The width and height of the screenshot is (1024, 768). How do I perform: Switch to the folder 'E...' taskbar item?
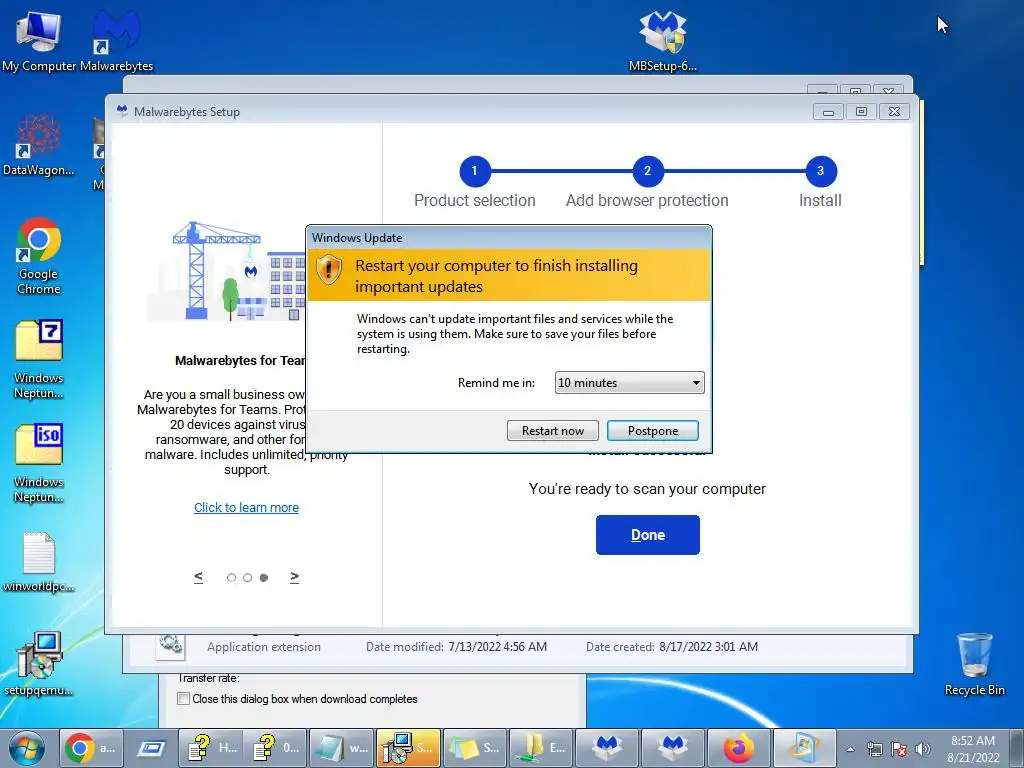pos(541,748)
